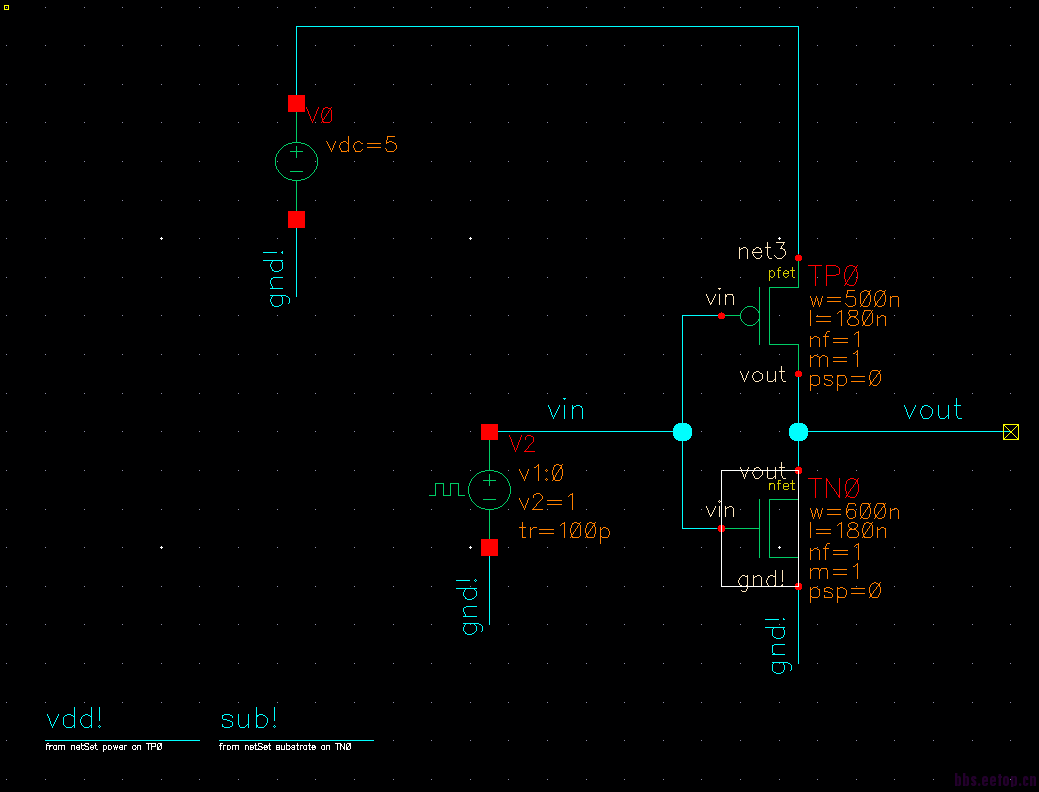Select the vin label at nfet gate
Image resolution: width=1039 pixels, height=792 pixels.
(720, 510)
